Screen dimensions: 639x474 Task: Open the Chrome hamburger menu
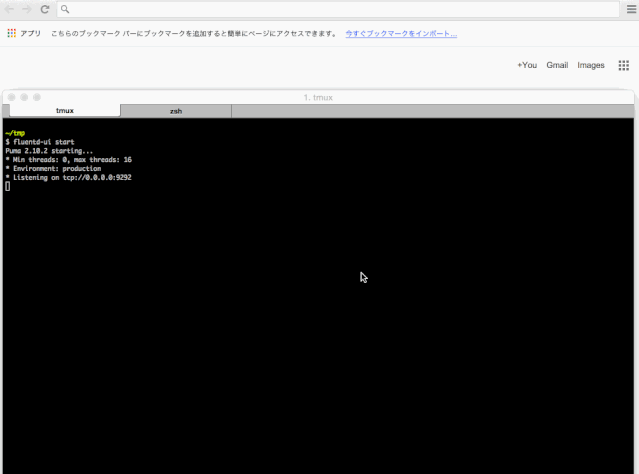pos(630,9)
